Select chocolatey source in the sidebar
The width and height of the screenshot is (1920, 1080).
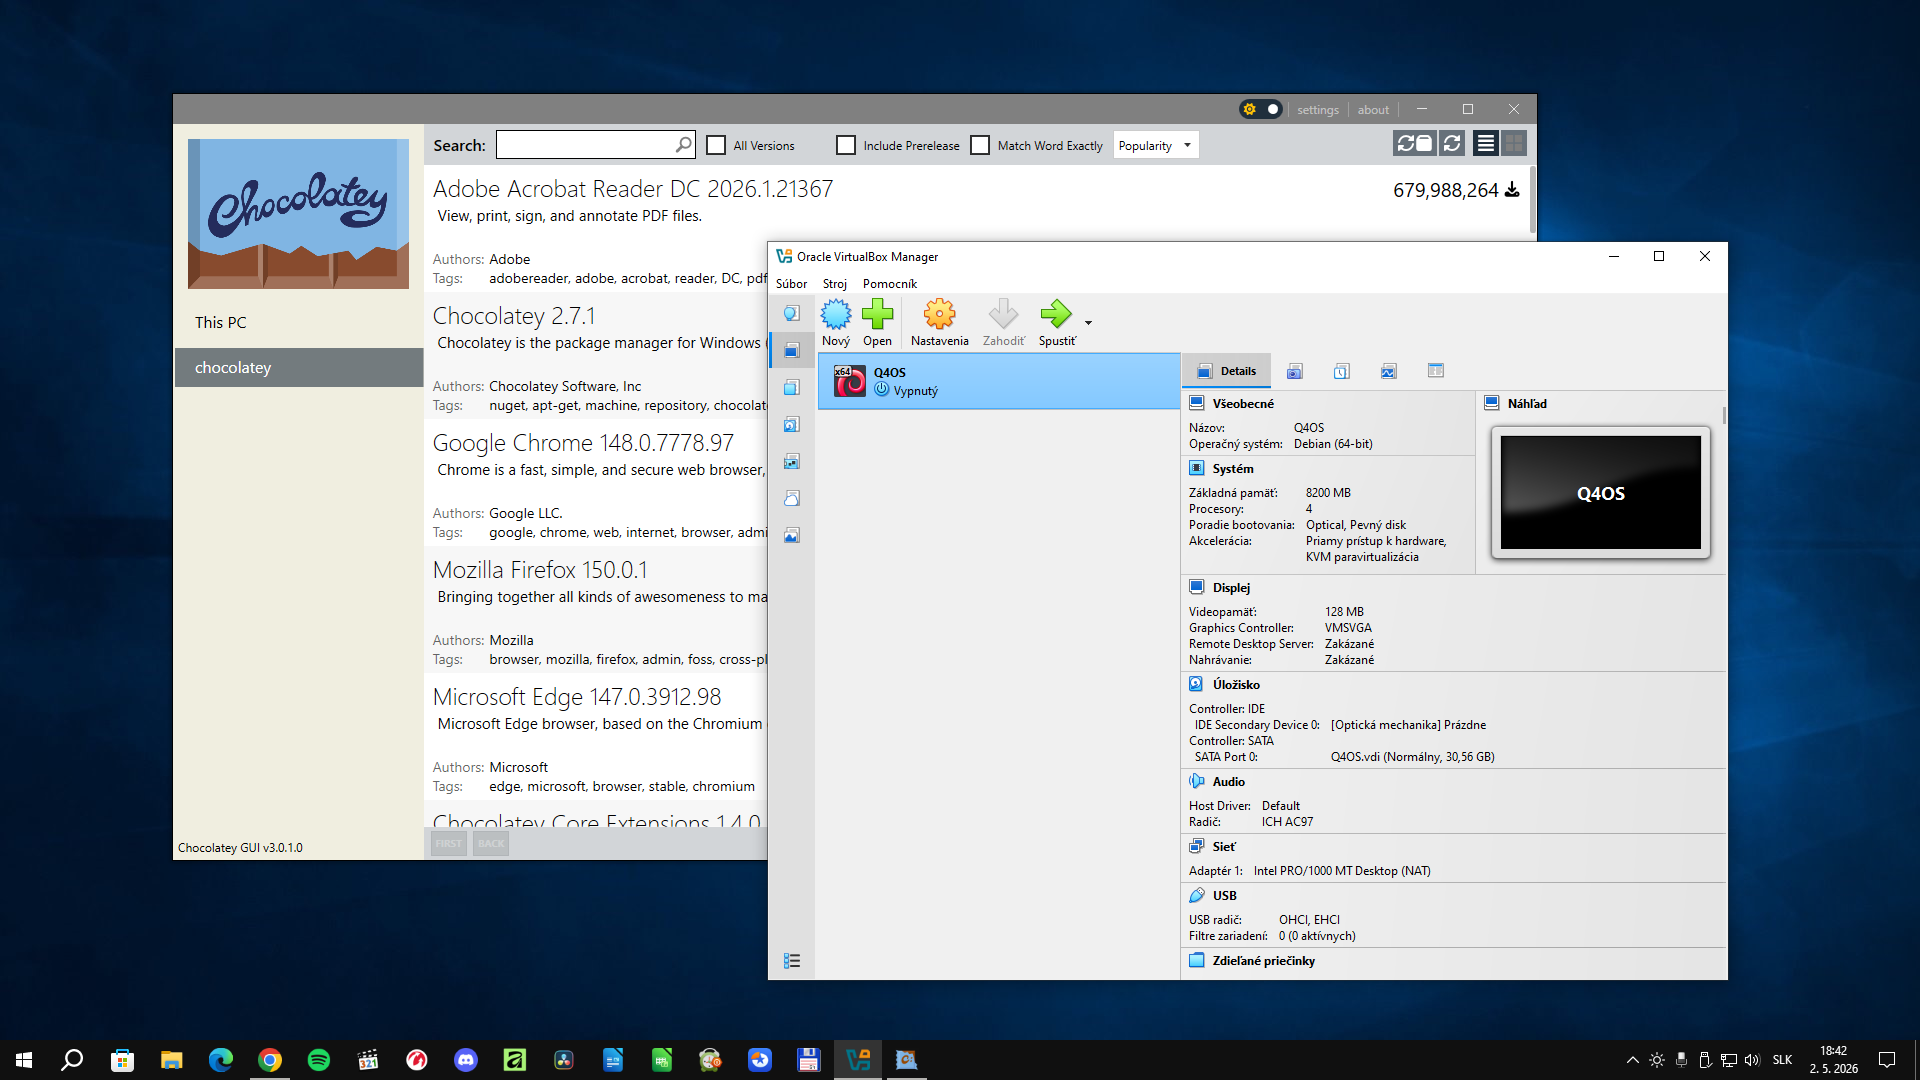(x=298, y=367)
